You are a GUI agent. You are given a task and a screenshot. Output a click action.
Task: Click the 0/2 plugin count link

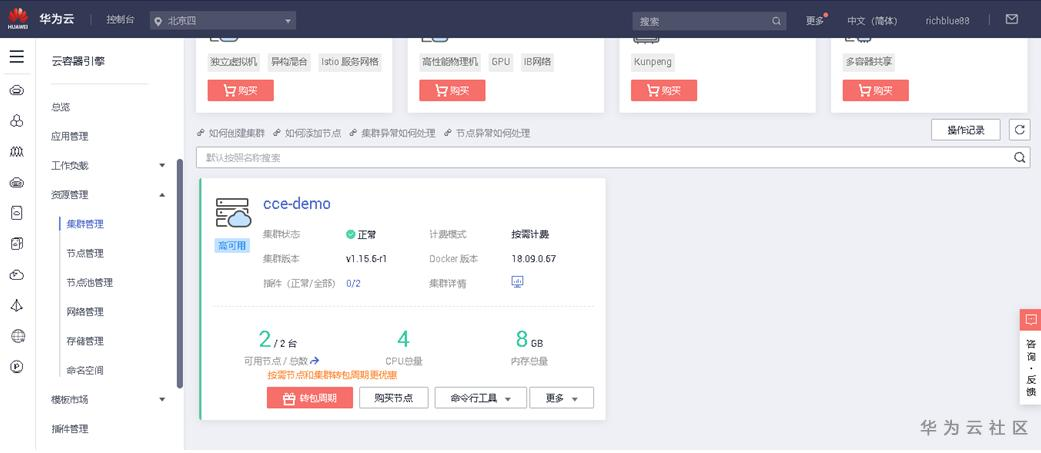click(x=353, y=283)
